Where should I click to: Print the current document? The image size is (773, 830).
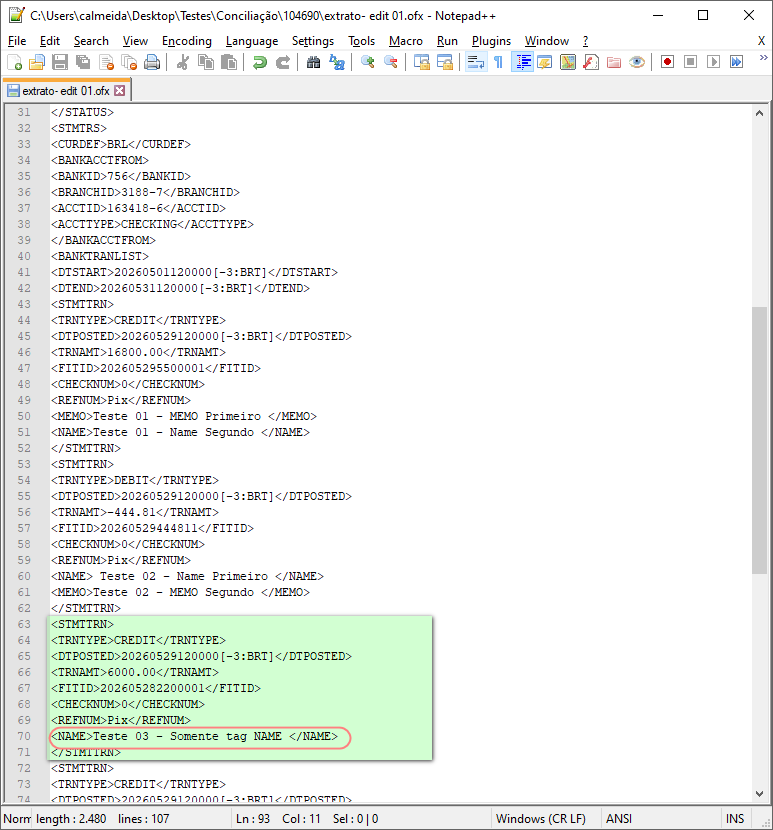(x=152, y=62)
